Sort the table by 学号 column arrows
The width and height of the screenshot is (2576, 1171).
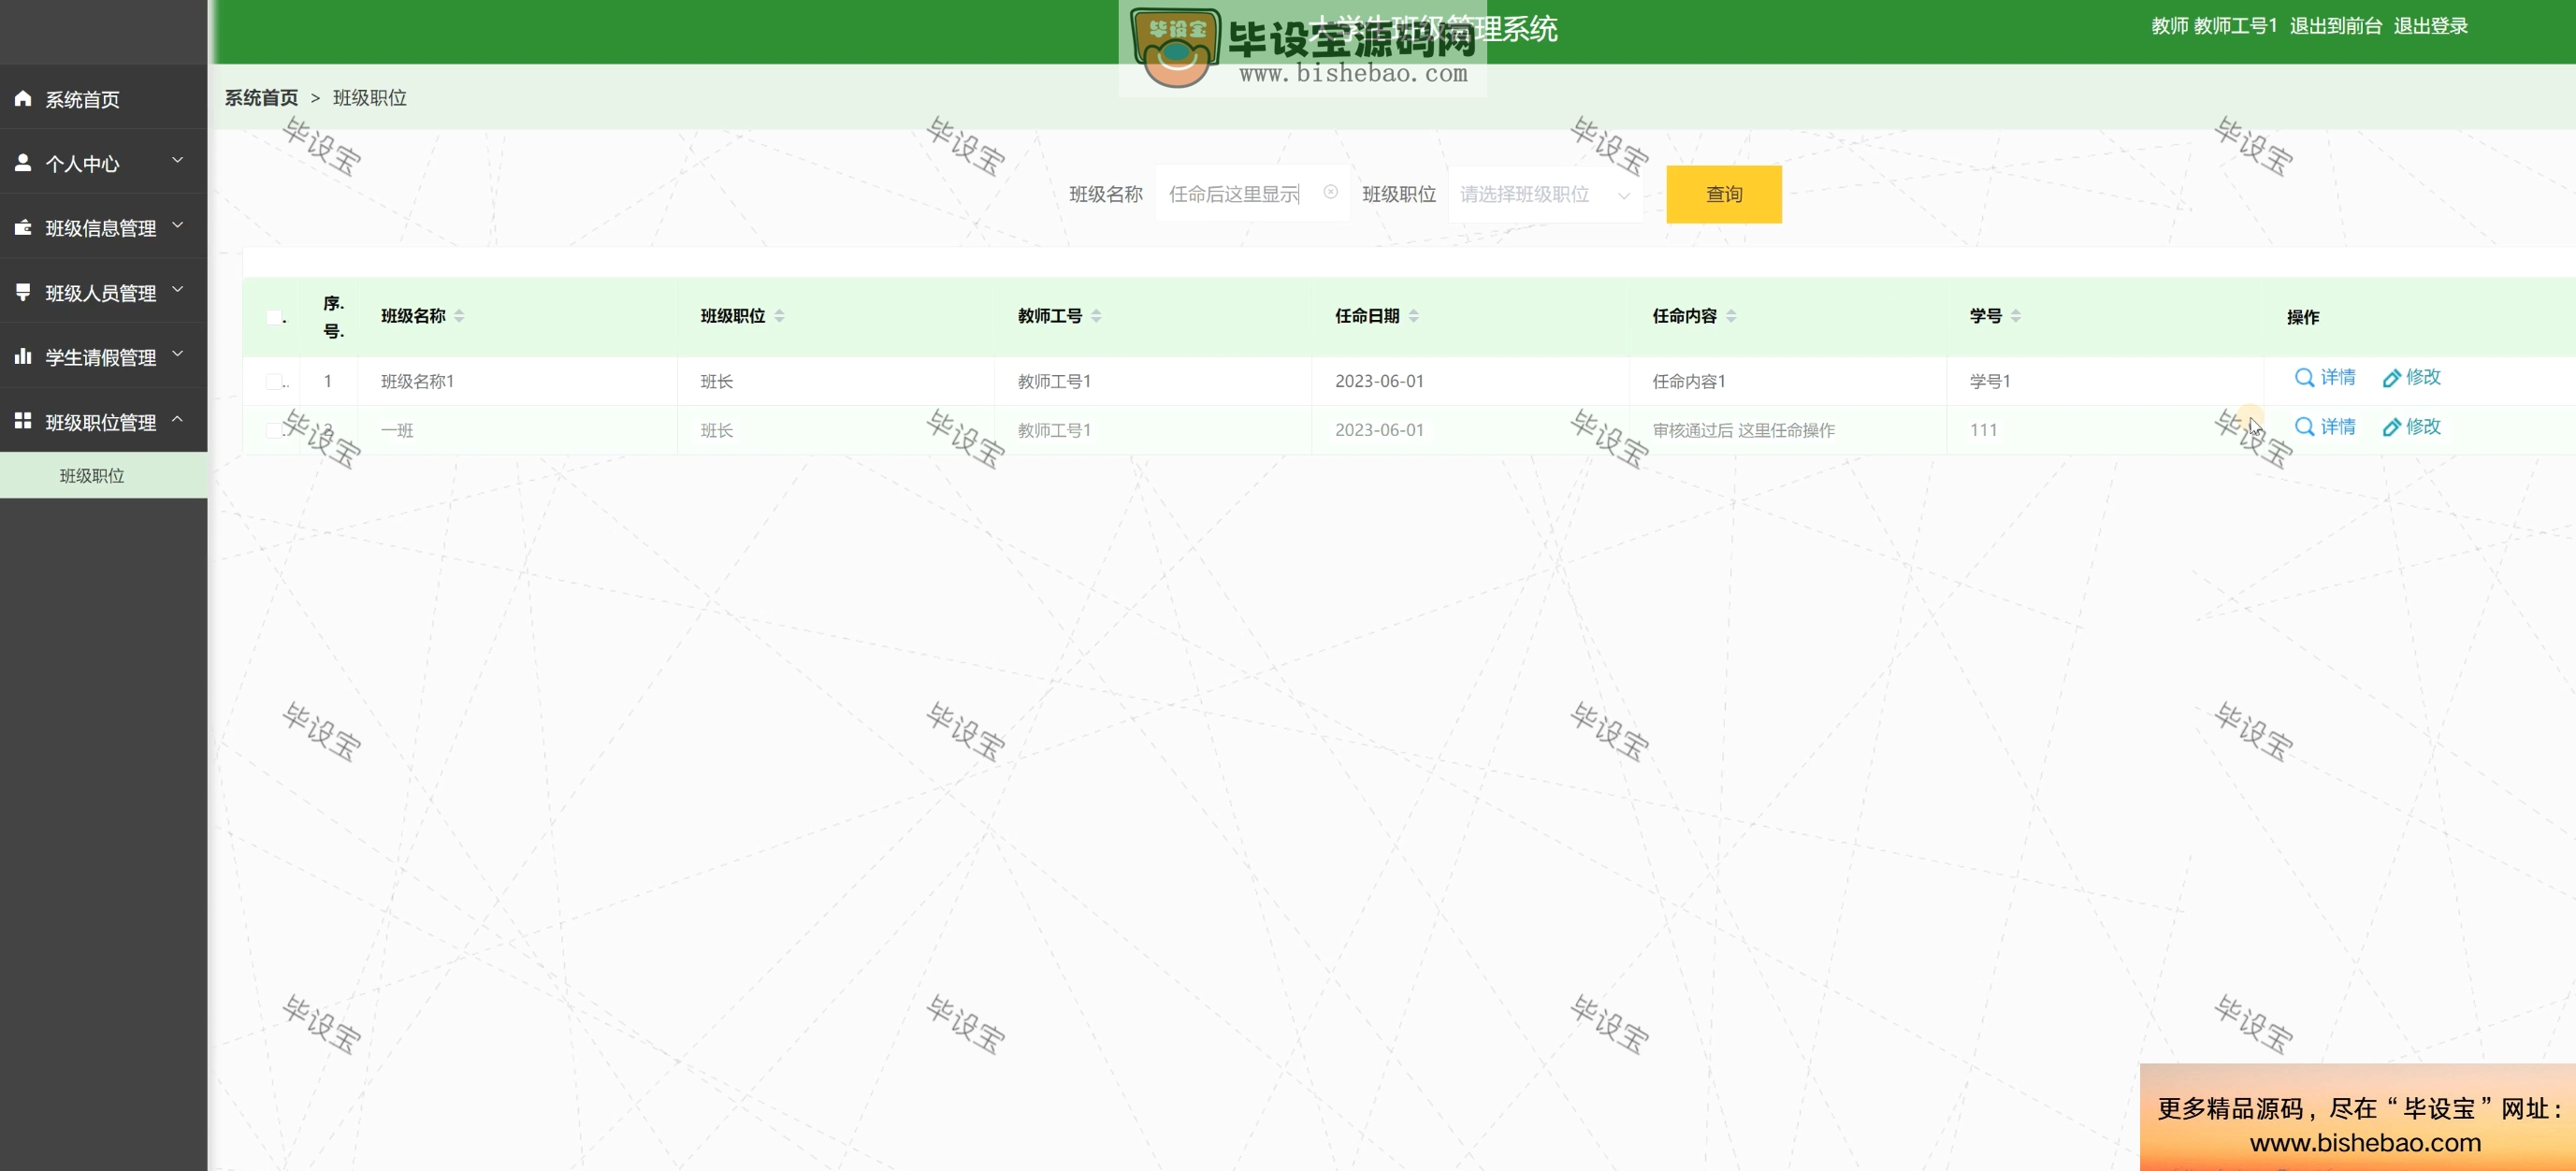(2016, 316)
